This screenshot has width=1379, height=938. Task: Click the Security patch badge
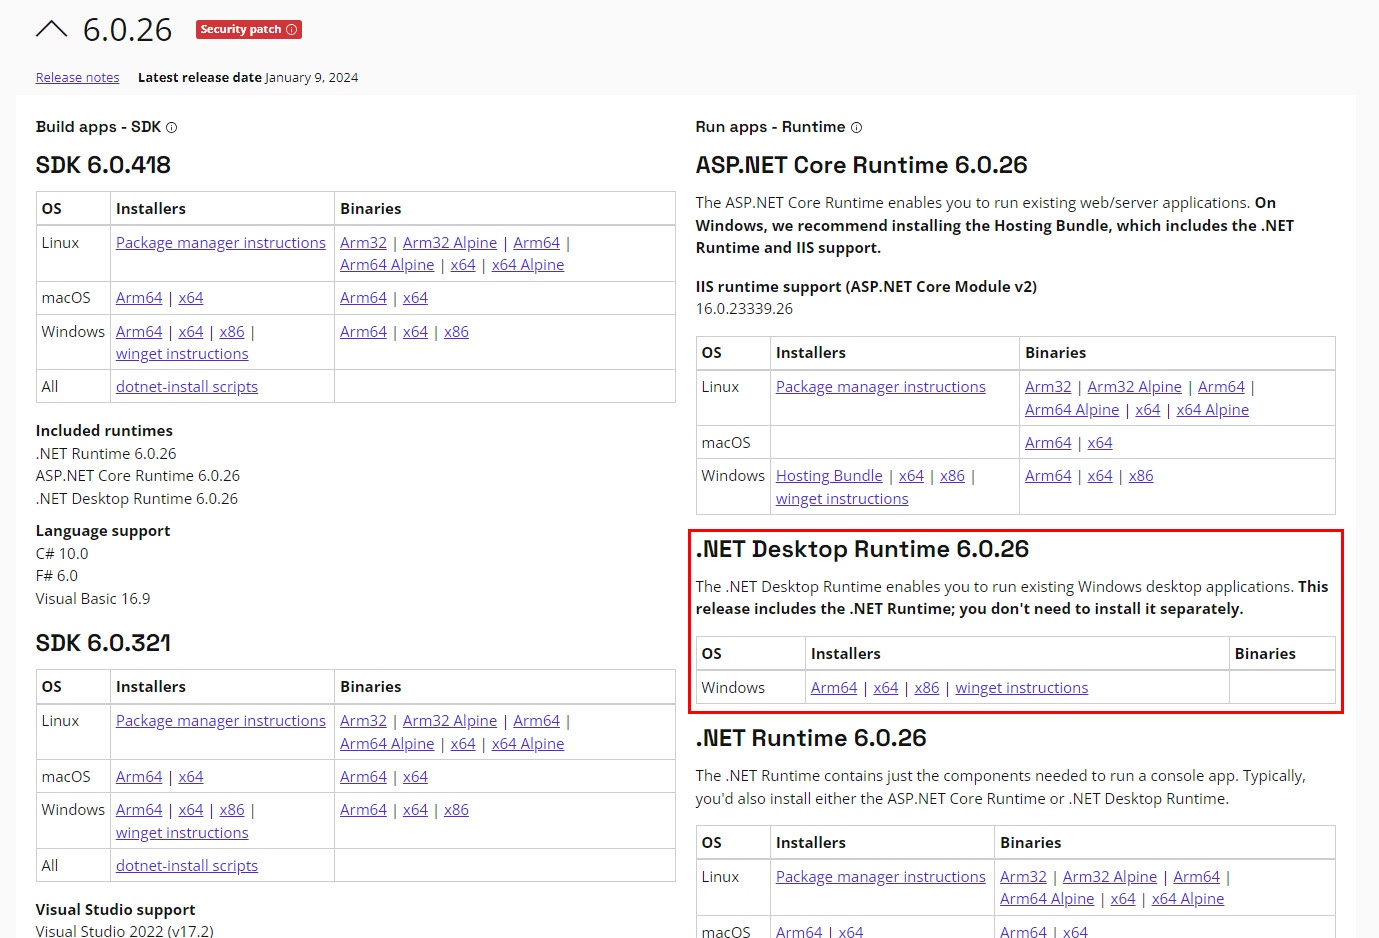pos(248,30)
